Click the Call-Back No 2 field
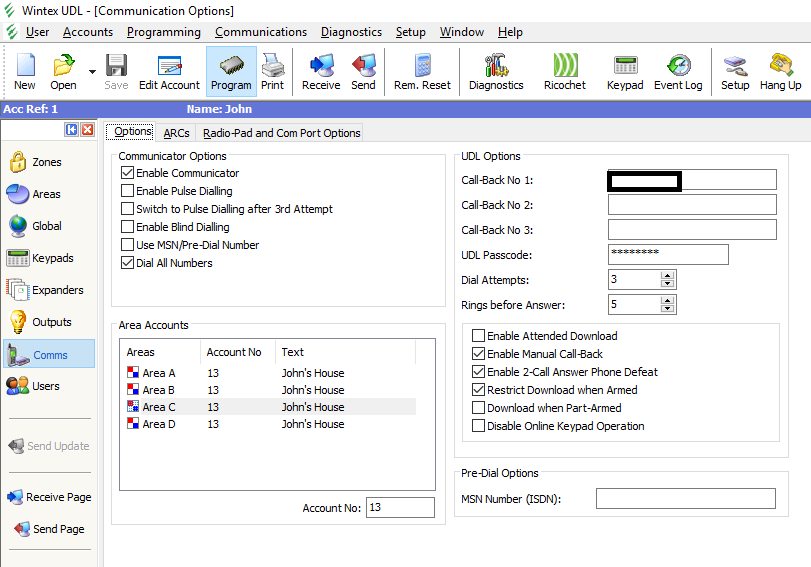 click(691, 205)
